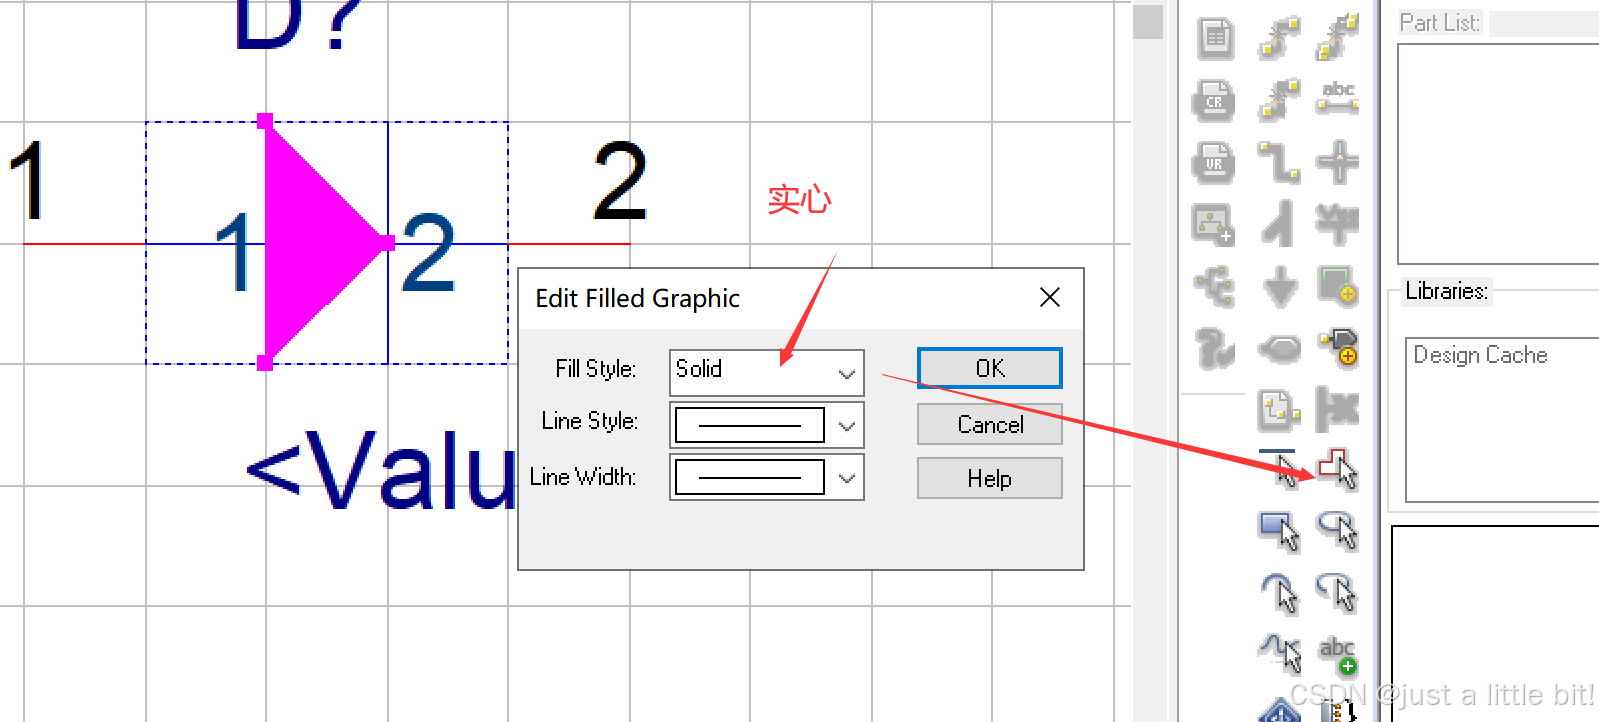Click the vertical scrollbar thumb of canvas

click(x=1148, y=22)
